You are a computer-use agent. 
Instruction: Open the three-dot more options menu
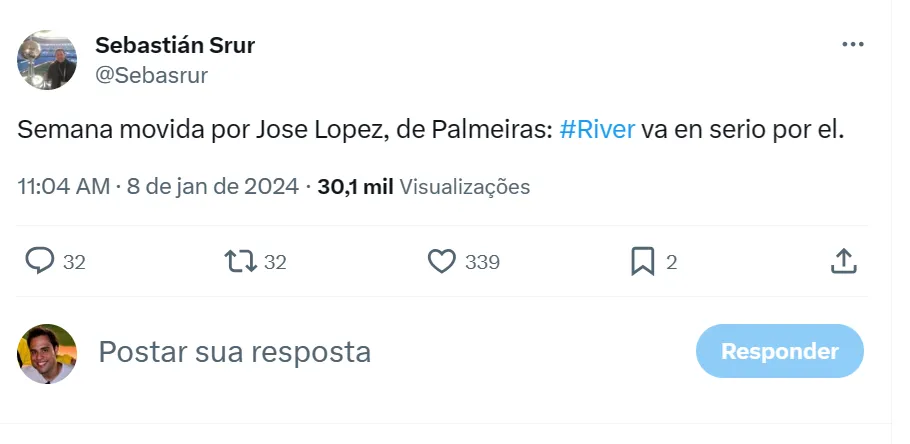pyautogui.click(x=852, y=44)
